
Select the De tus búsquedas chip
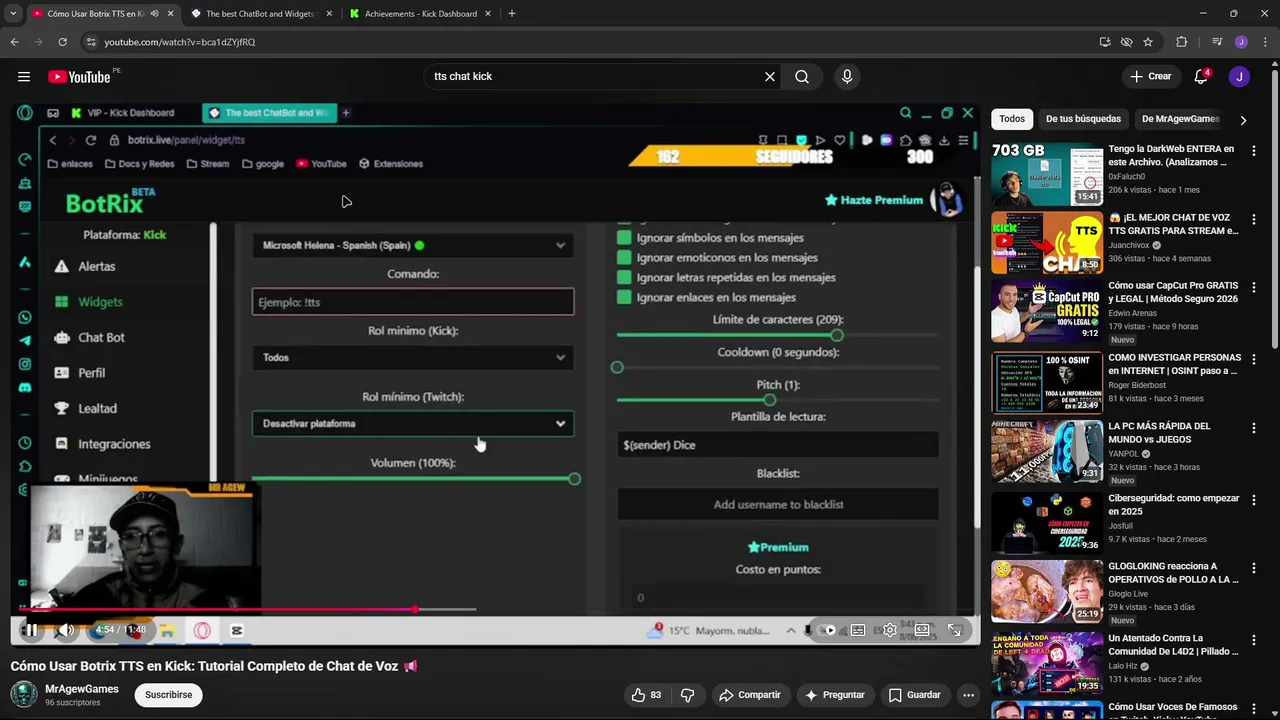[1083, 119]
